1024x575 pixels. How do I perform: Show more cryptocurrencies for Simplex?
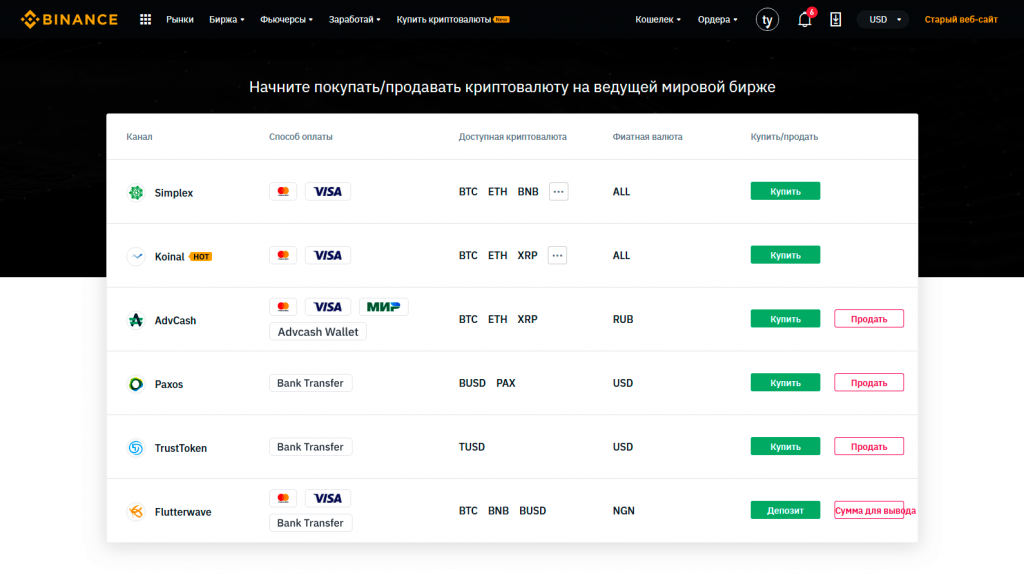tap(558, 191)
